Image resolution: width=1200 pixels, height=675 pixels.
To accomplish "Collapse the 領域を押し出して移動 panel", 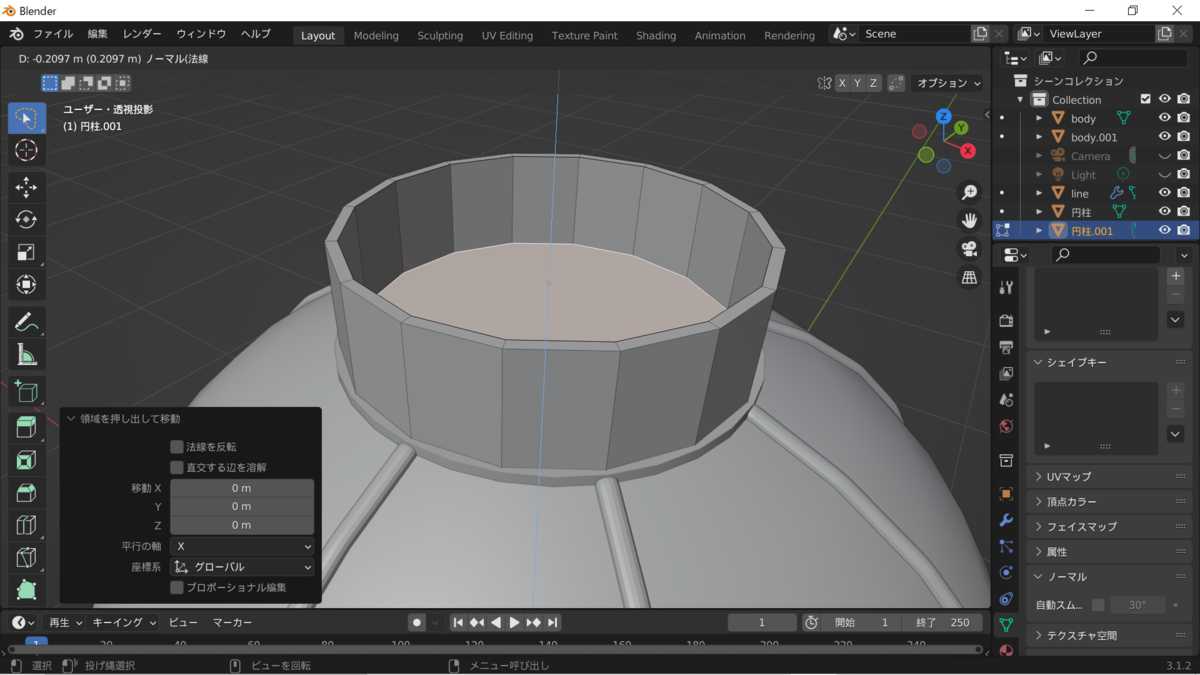I will coord(71,419).
